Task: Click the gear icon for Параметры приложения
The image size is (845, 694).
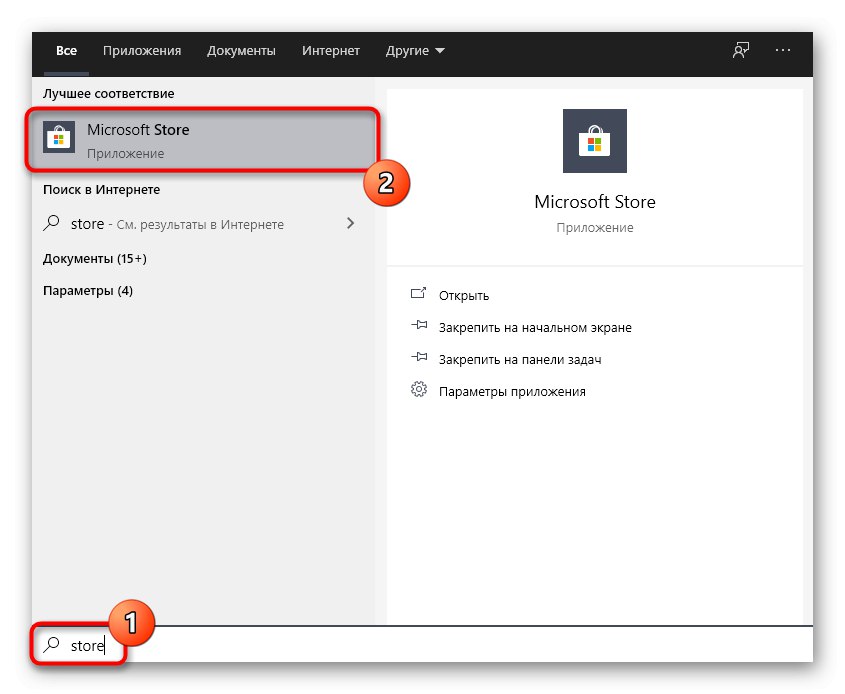Action: click(419, 389)
